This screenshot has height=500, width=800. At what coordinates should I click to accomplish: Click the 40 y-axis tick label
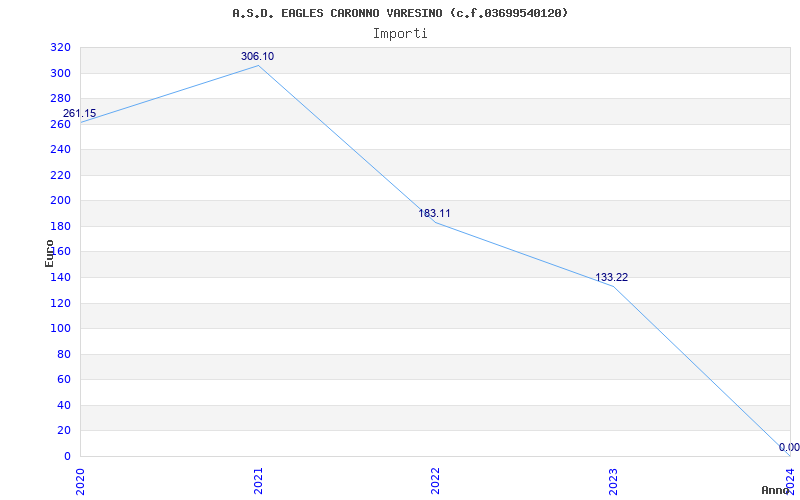64,405
